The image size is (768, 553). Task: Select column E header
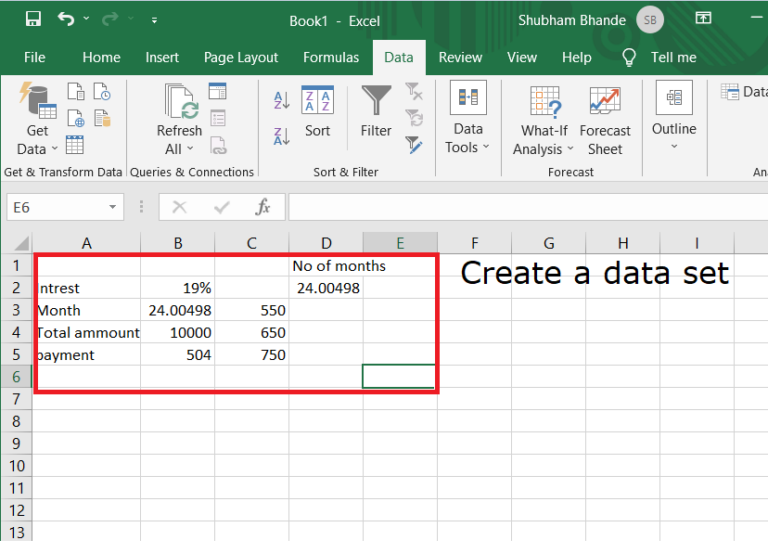click(x=400, y=243)
